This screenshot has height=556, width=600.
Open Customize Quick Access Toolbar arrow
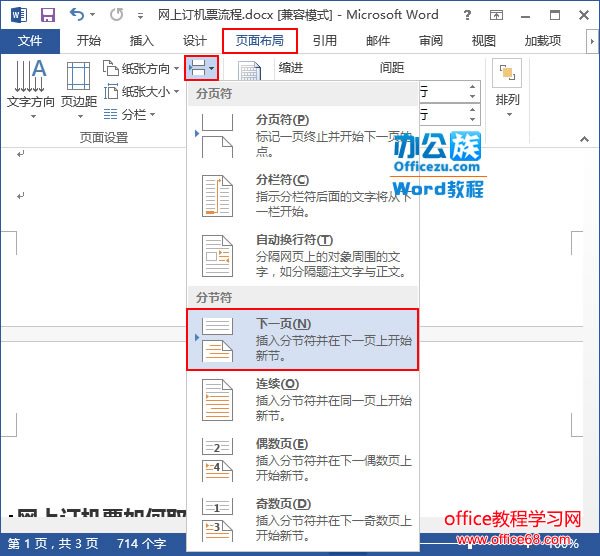point(140,16)
